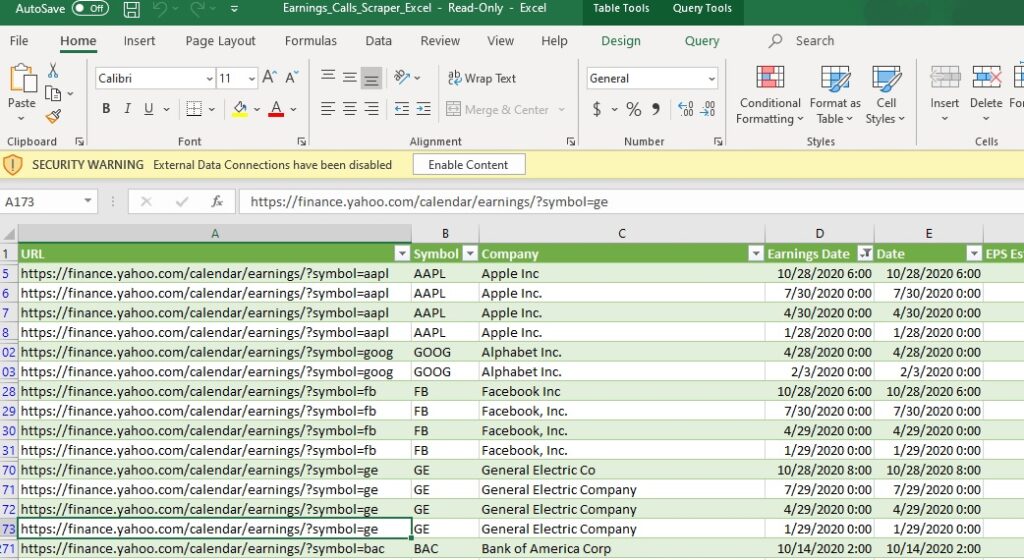The image size is (1024, 560).
Task: Open the Symbol column filter dropdown
Action: click(470, 254)
